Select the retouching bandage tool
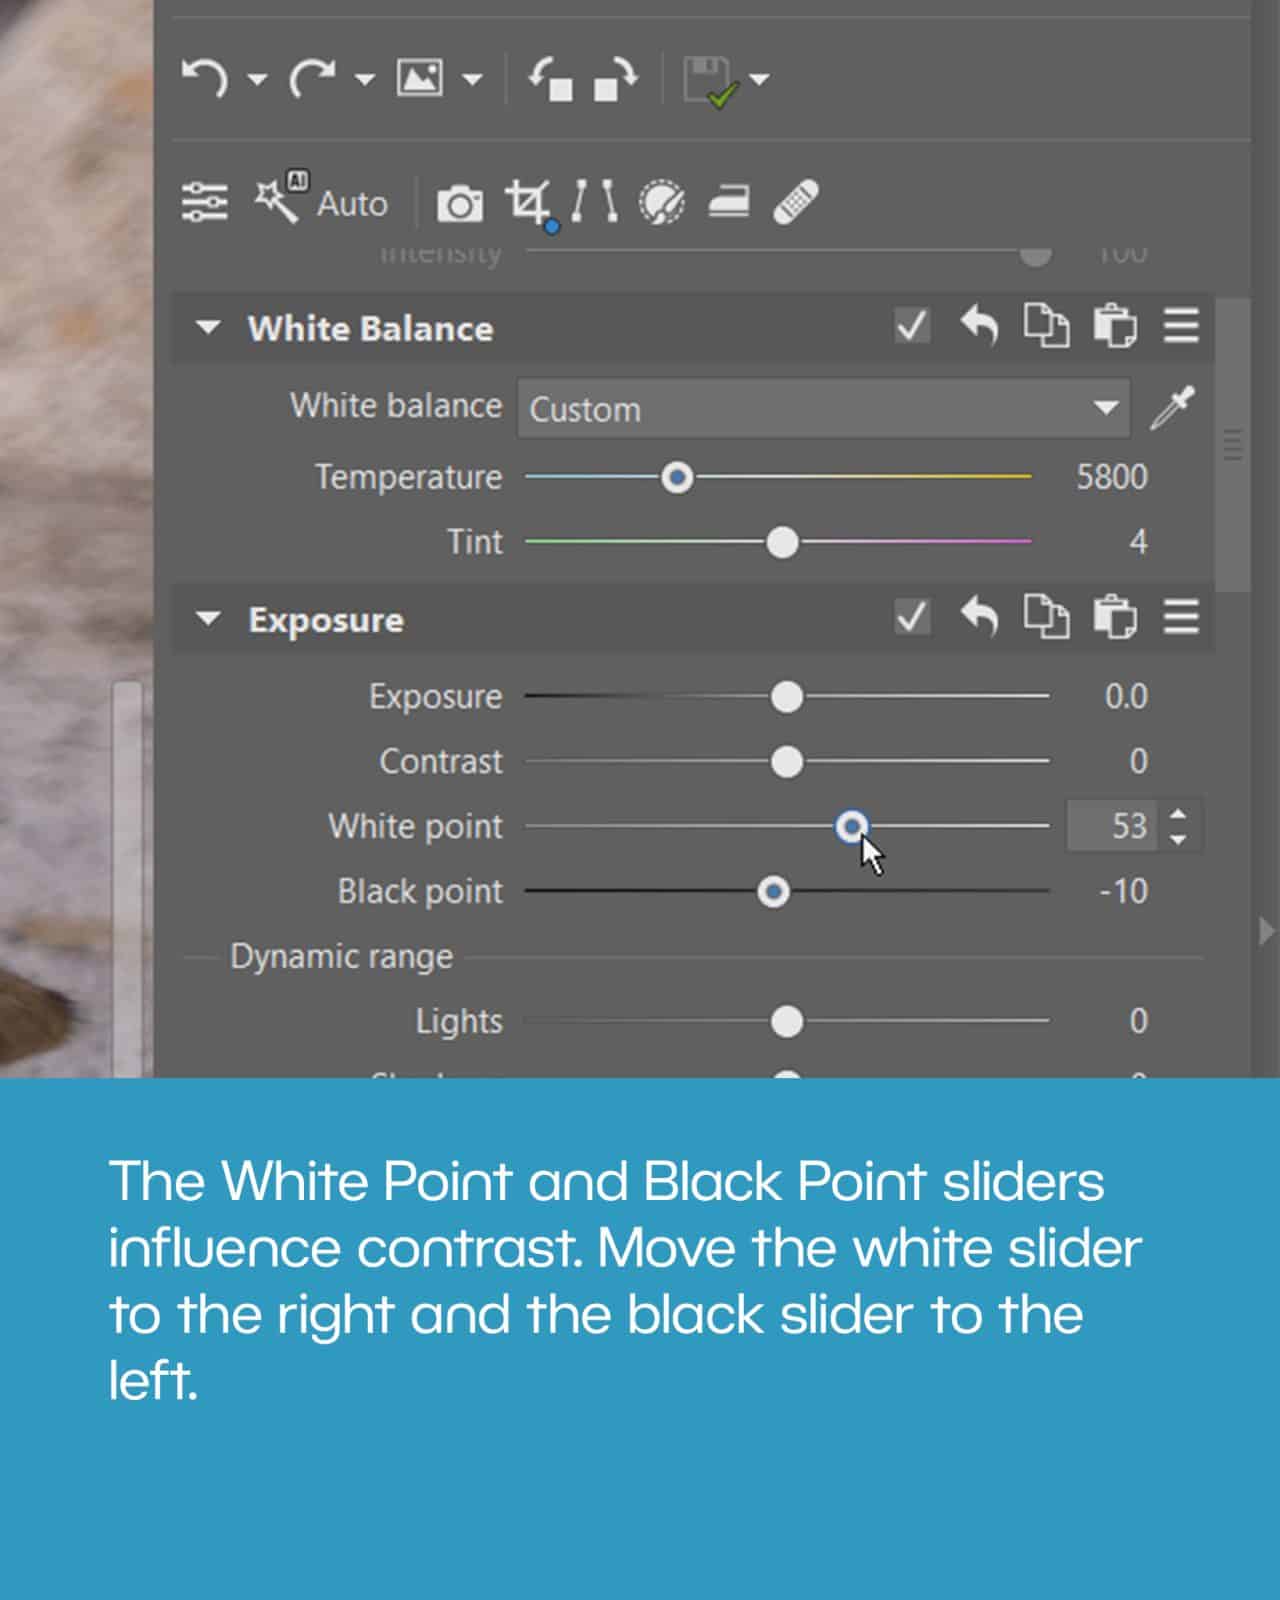The image size is (1280, 1600). pos(797,202)
